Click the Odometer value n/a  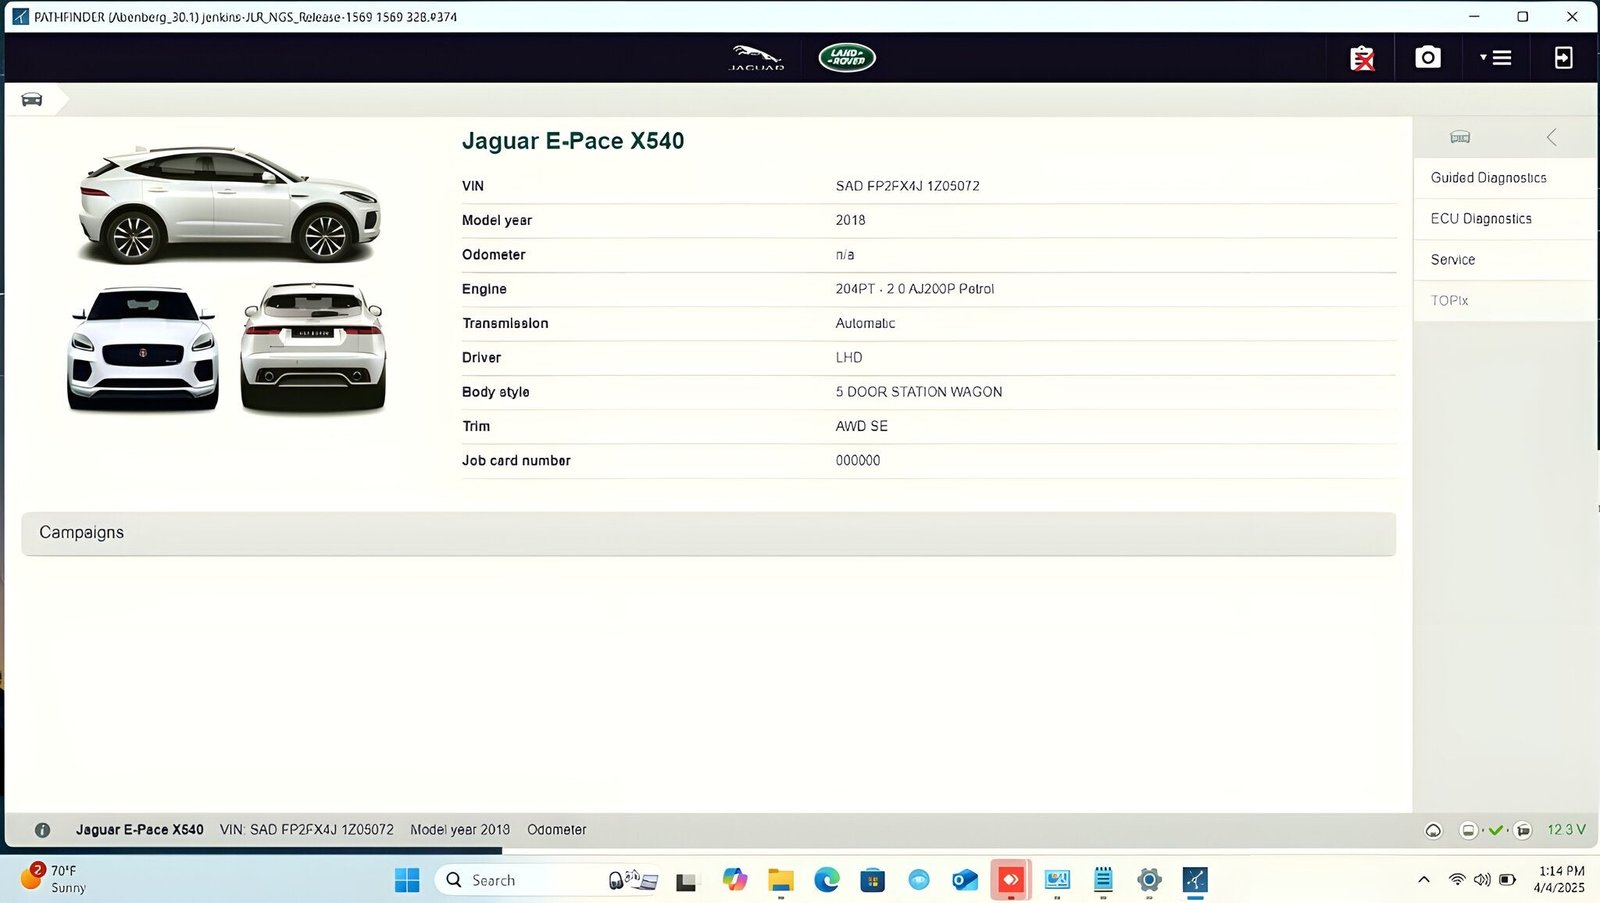[x=845, y=255]
